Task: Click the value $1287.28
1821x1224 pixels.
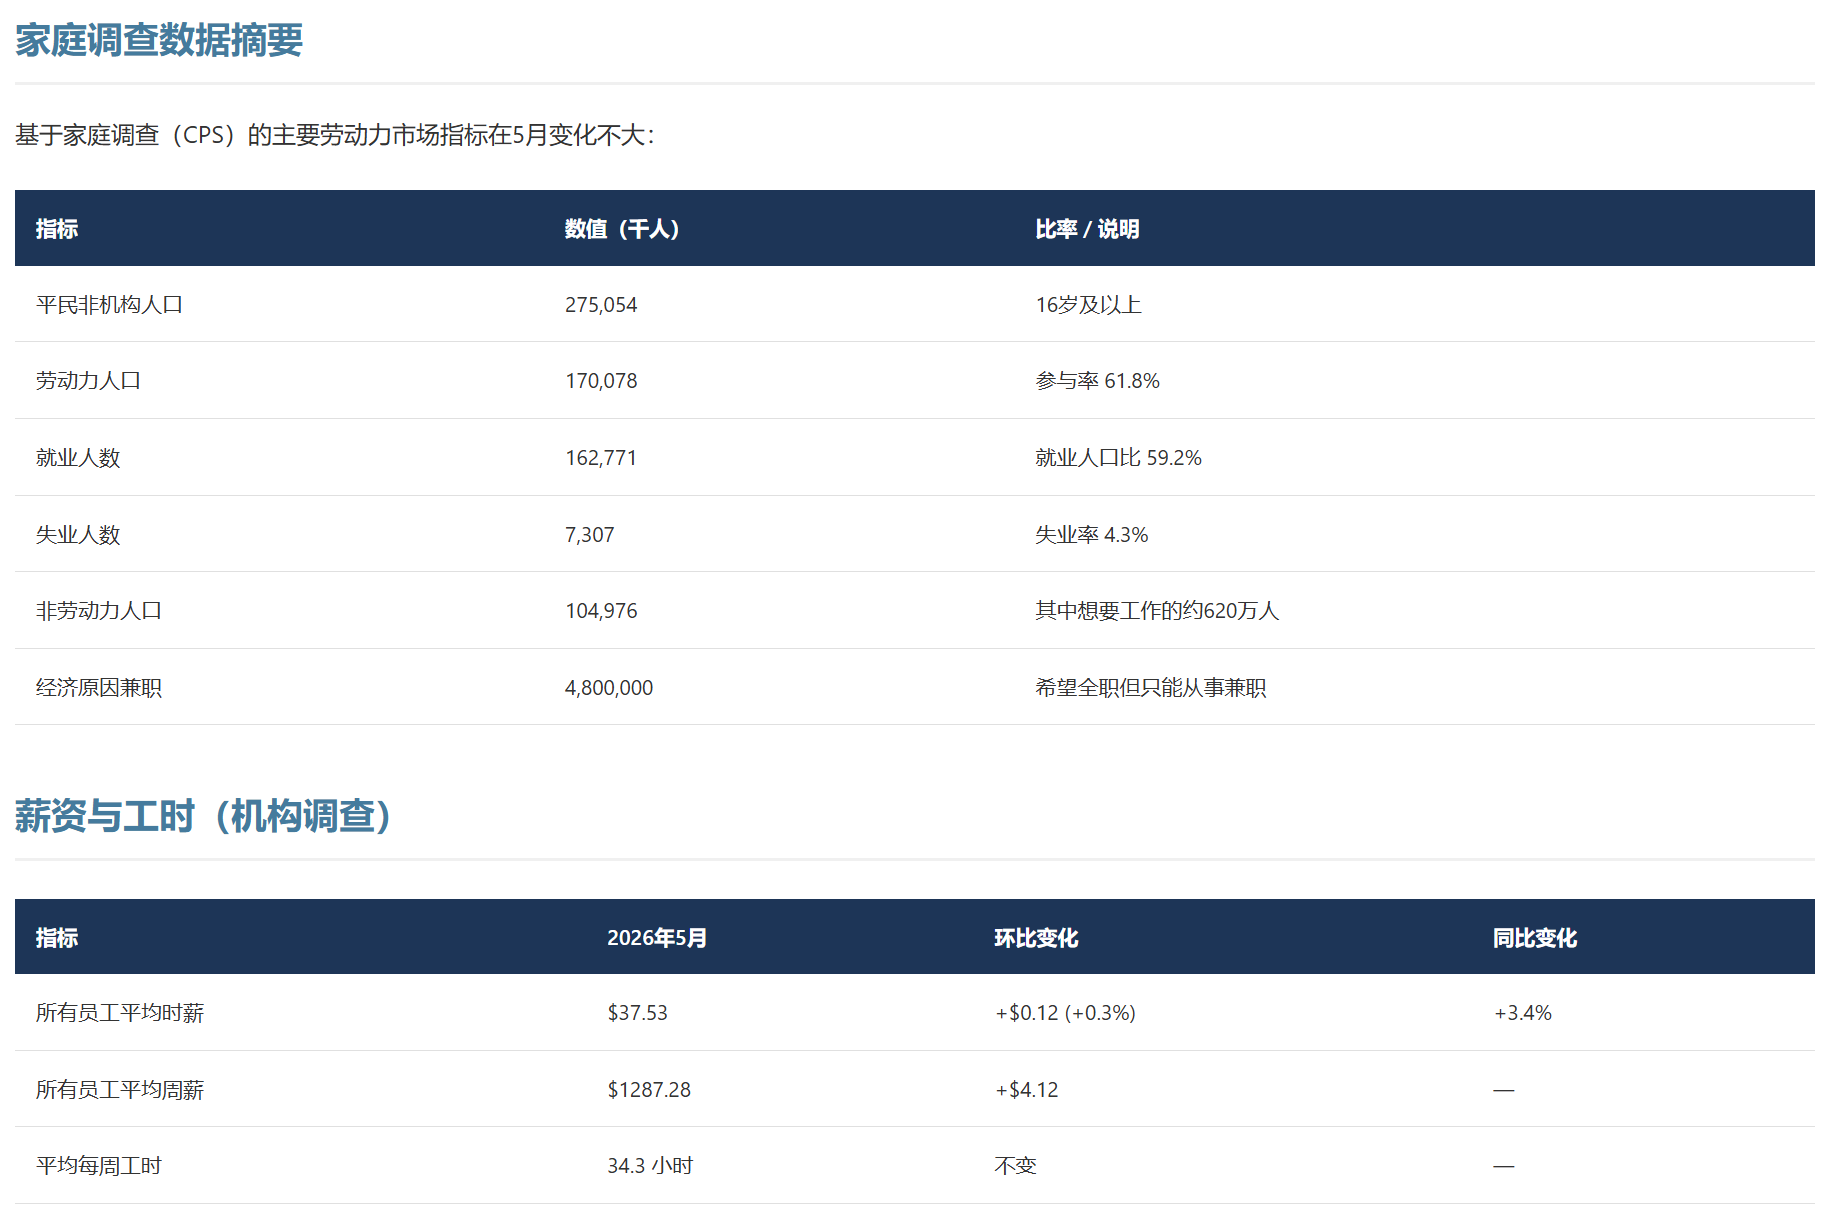Action: 649,1090
